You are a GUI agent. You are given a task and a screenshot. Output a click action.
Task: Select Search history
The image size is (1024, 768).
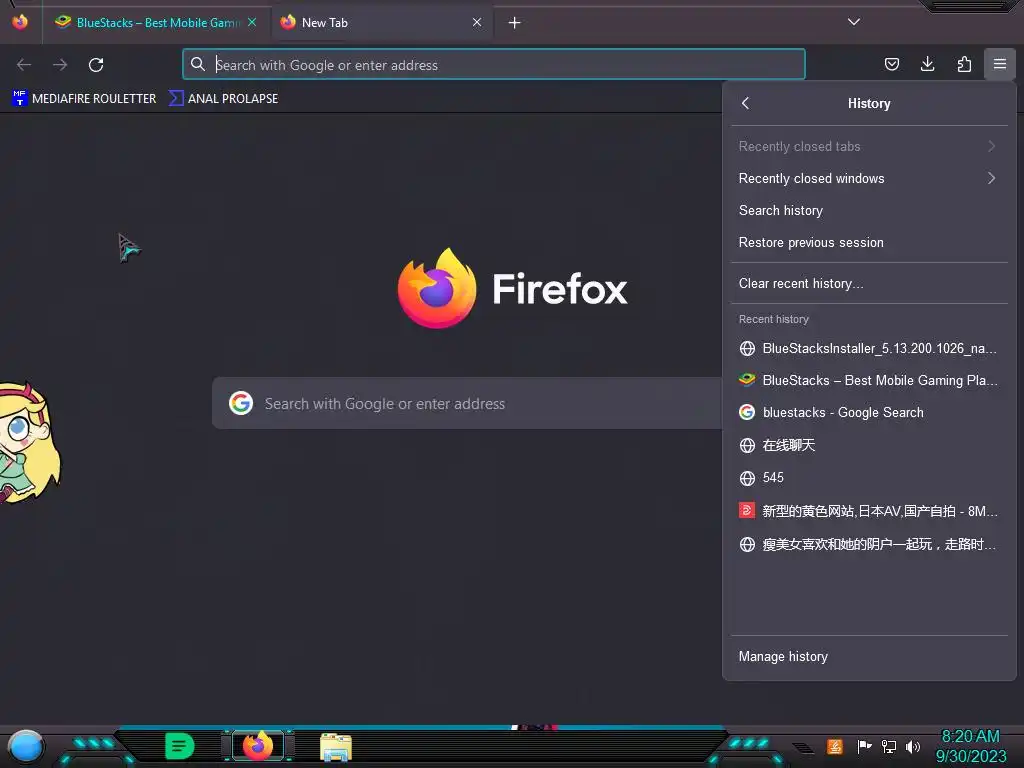coord(869,210)
